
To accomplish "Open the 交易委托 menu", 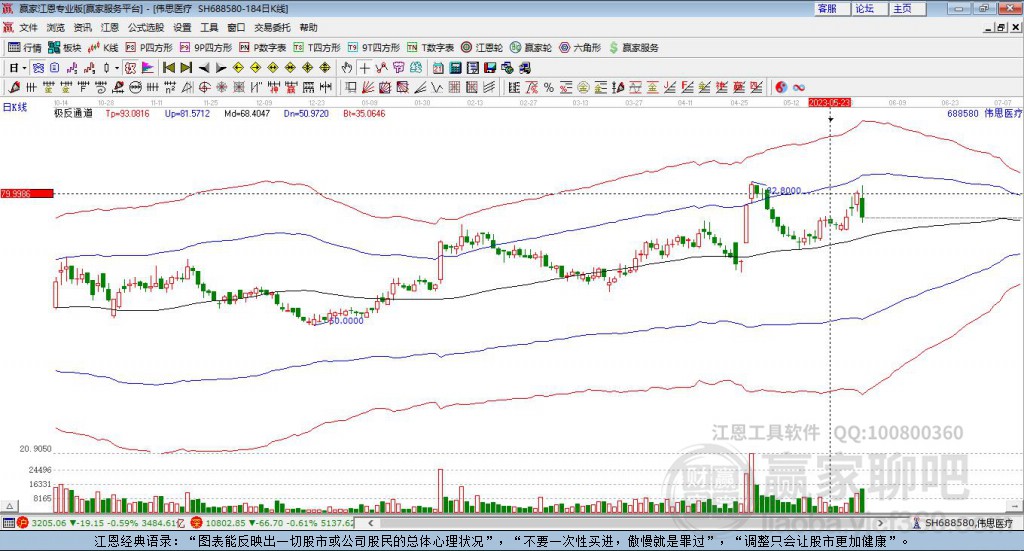I will (272, 27).
